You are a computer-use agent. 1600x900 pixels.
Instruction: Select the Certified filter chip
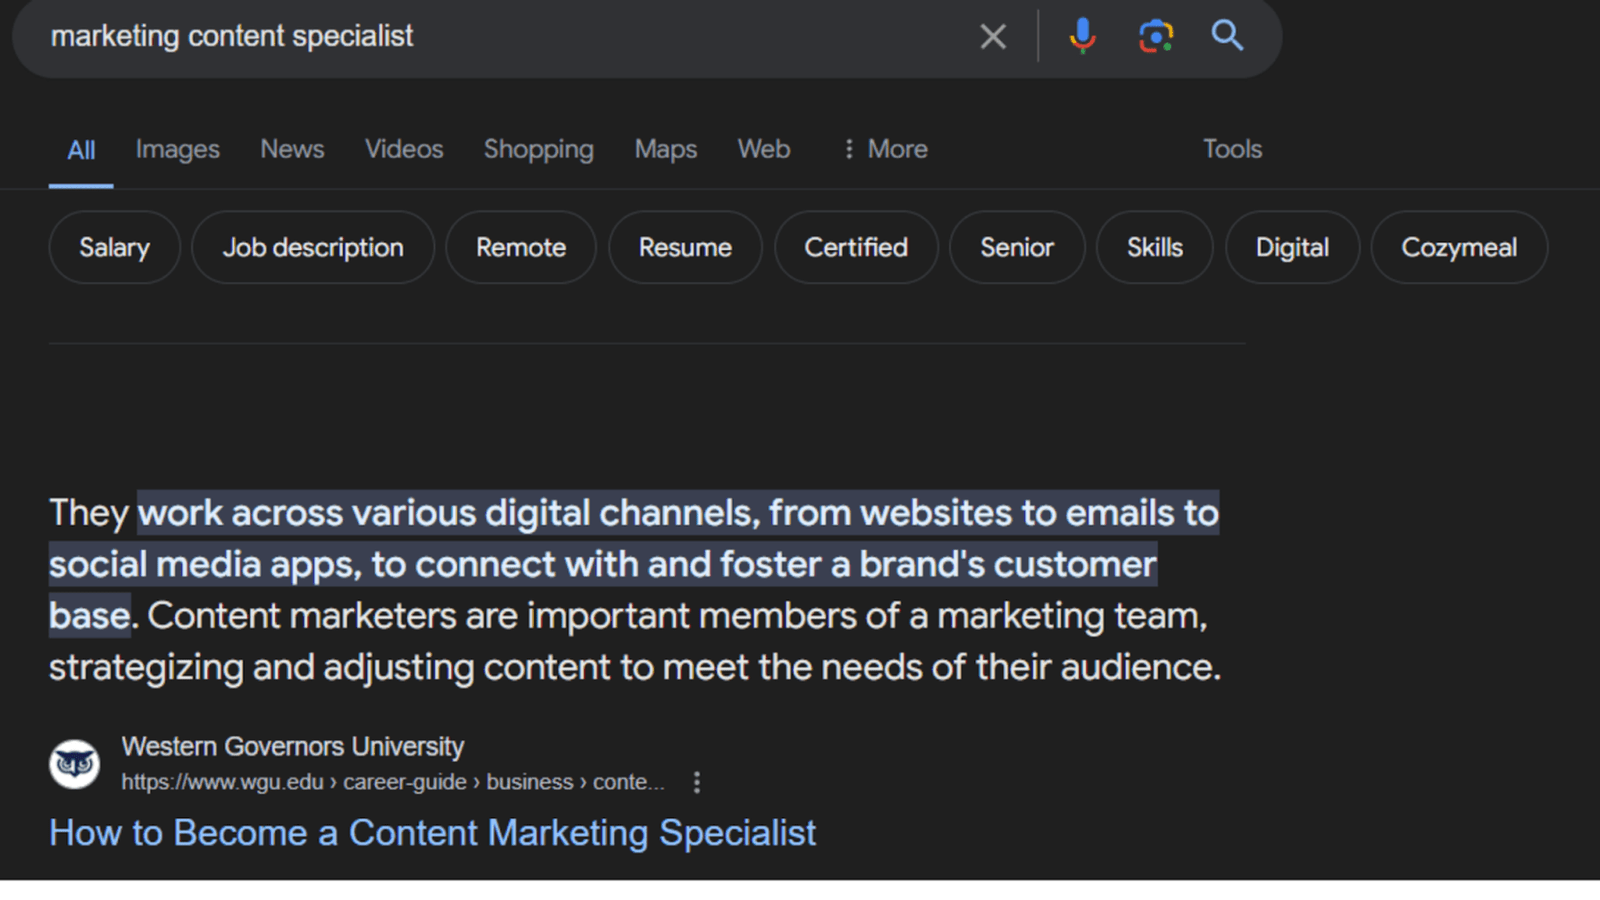pos(856,247)
